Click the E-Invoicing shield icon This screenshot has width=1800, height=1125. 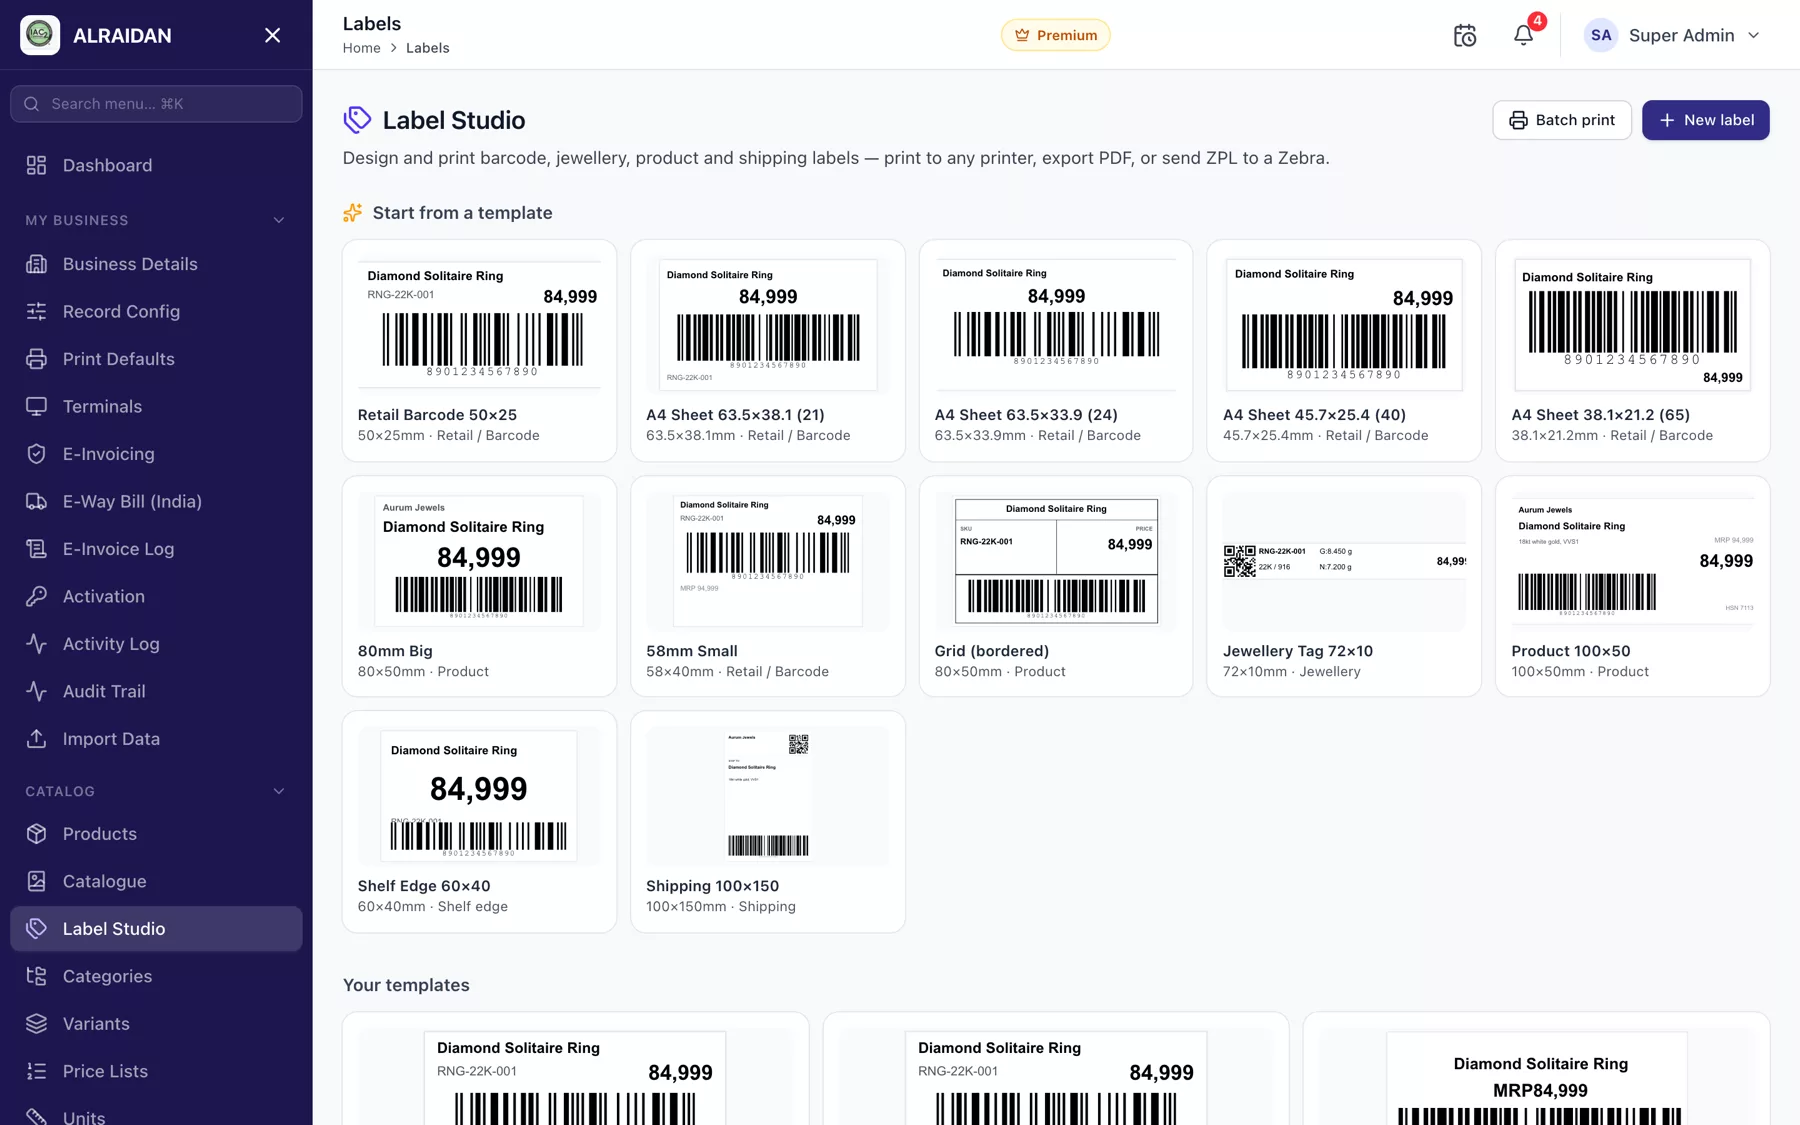[x=36, y=454]
